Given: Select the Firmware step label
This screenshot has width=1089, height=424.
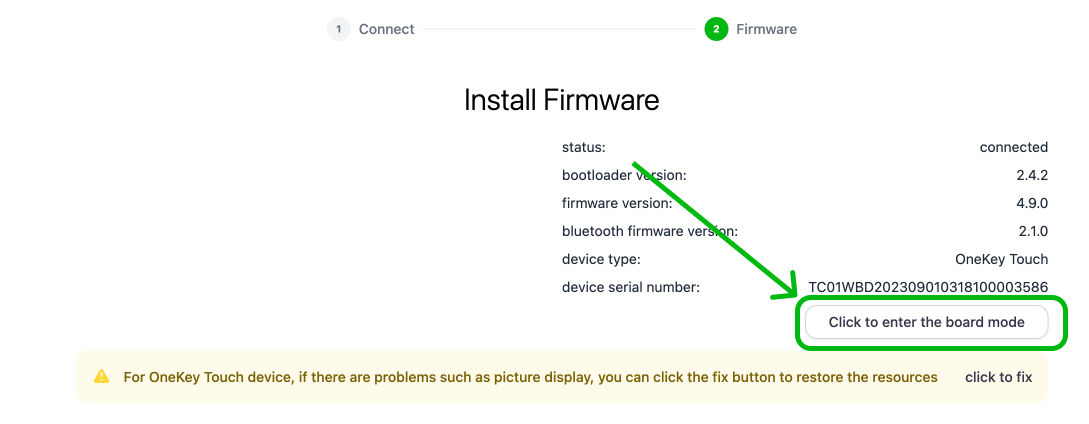Looking at the screenshot, I should tap(766, 29).
